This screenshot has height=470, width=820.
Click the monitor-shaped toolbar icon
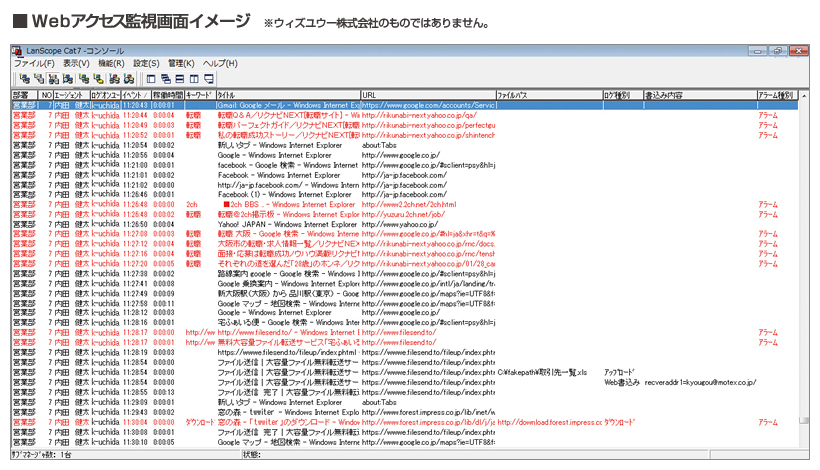pos(209,79)
